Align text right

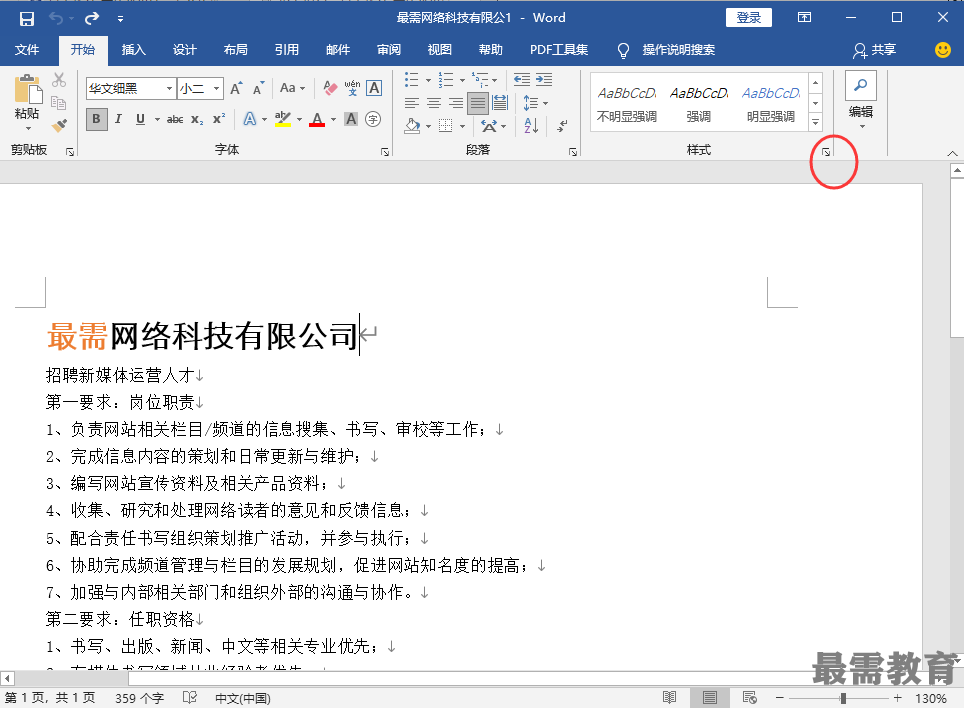click(456, 103)
